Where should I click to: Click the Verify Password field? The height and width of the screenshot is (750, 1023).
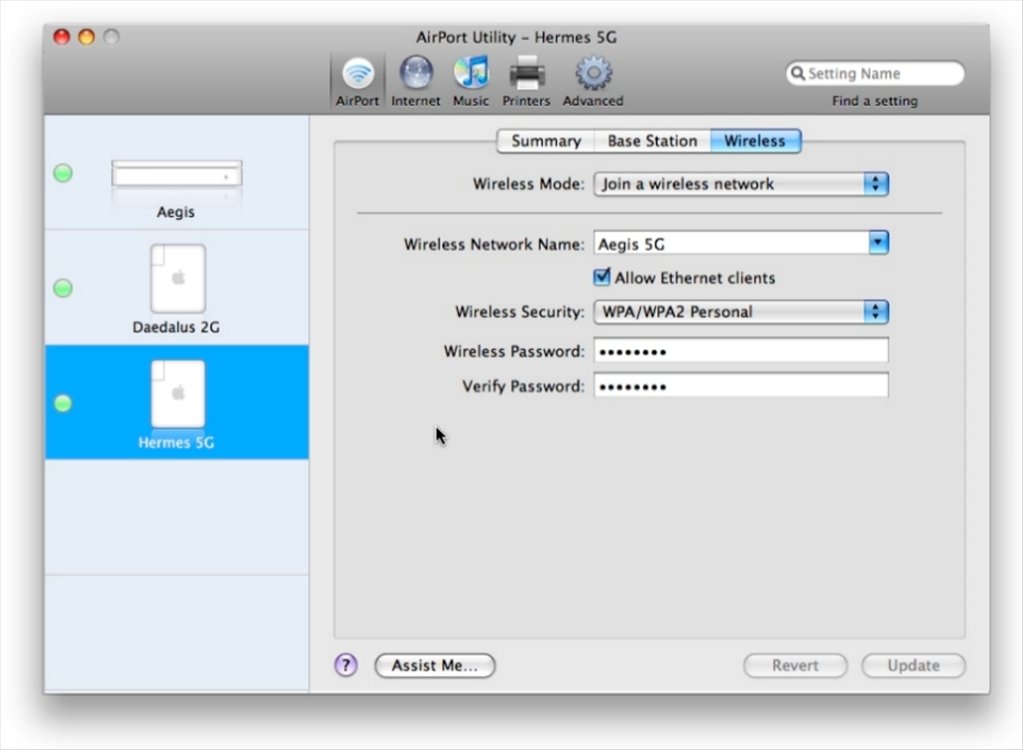pyautogui.click(x=741, y=385)
